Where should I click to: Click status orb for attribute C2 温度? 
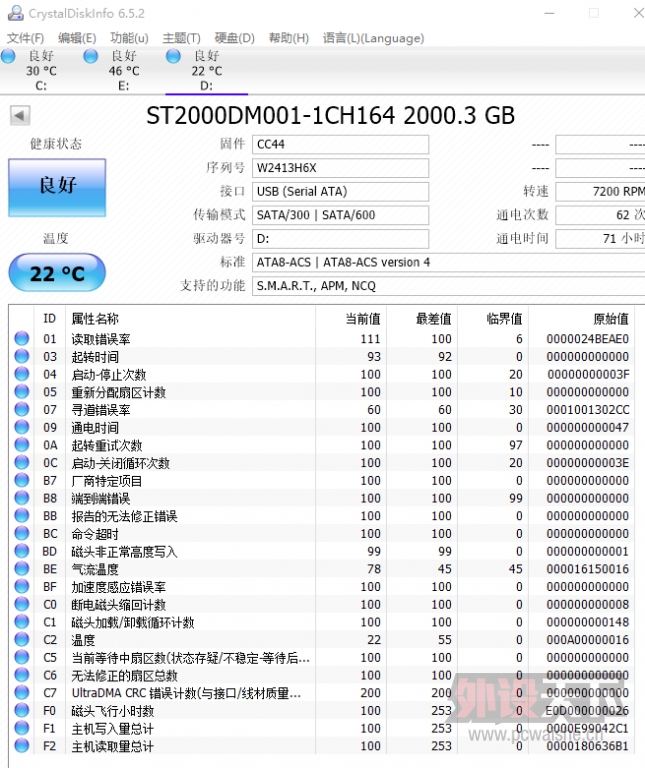tap(21, 640)
